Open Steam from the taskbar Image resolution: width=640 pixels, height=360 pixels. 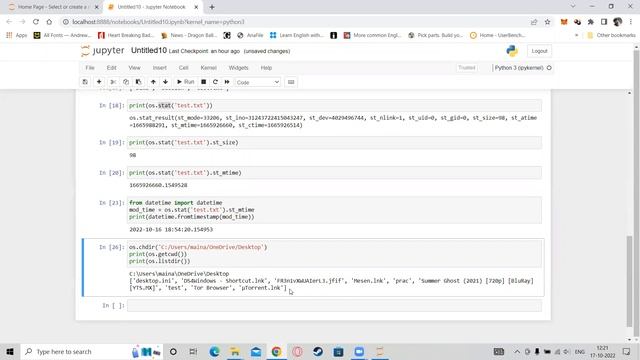coord(318,351)
